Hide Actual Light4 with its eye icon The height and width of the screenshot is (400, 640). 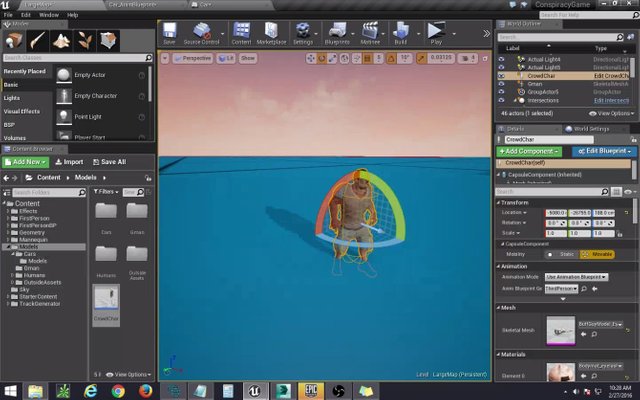coord(501,59)
